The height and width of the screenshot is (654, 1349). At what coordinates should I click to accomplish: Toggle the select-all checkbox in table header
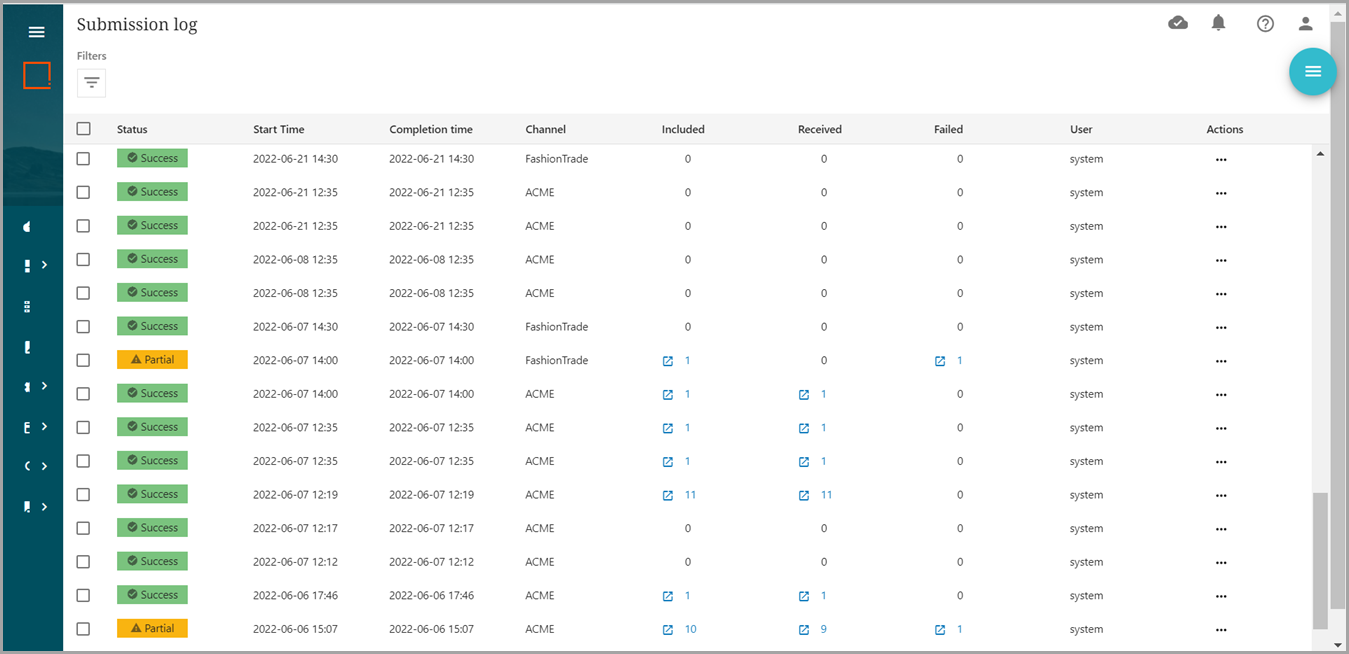tap(84, 129)
